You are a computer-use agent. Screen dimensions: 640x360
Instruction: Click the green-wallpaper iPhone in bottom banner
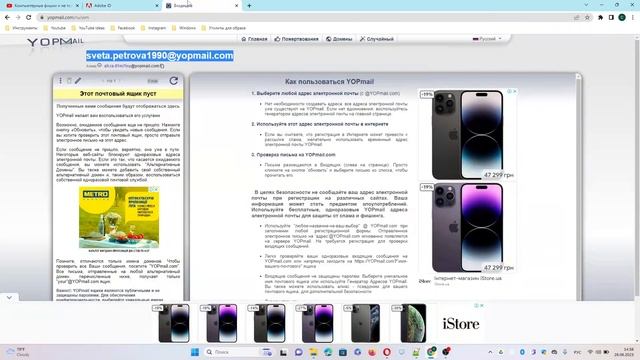(x=413, y=323)
